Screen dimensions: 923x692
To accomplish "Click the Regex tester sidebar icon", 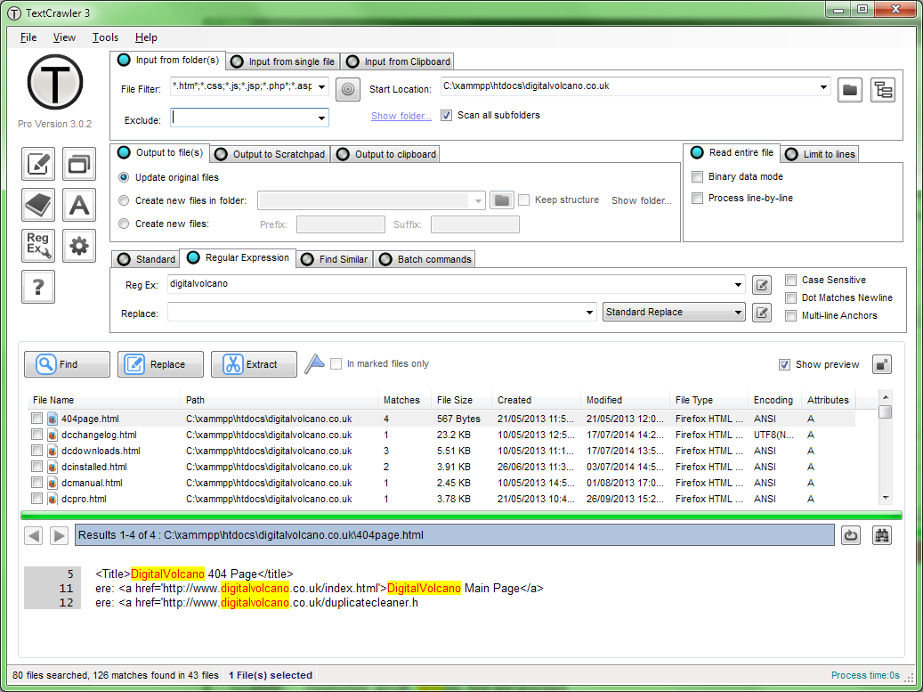I will click(x=38, y=246).
